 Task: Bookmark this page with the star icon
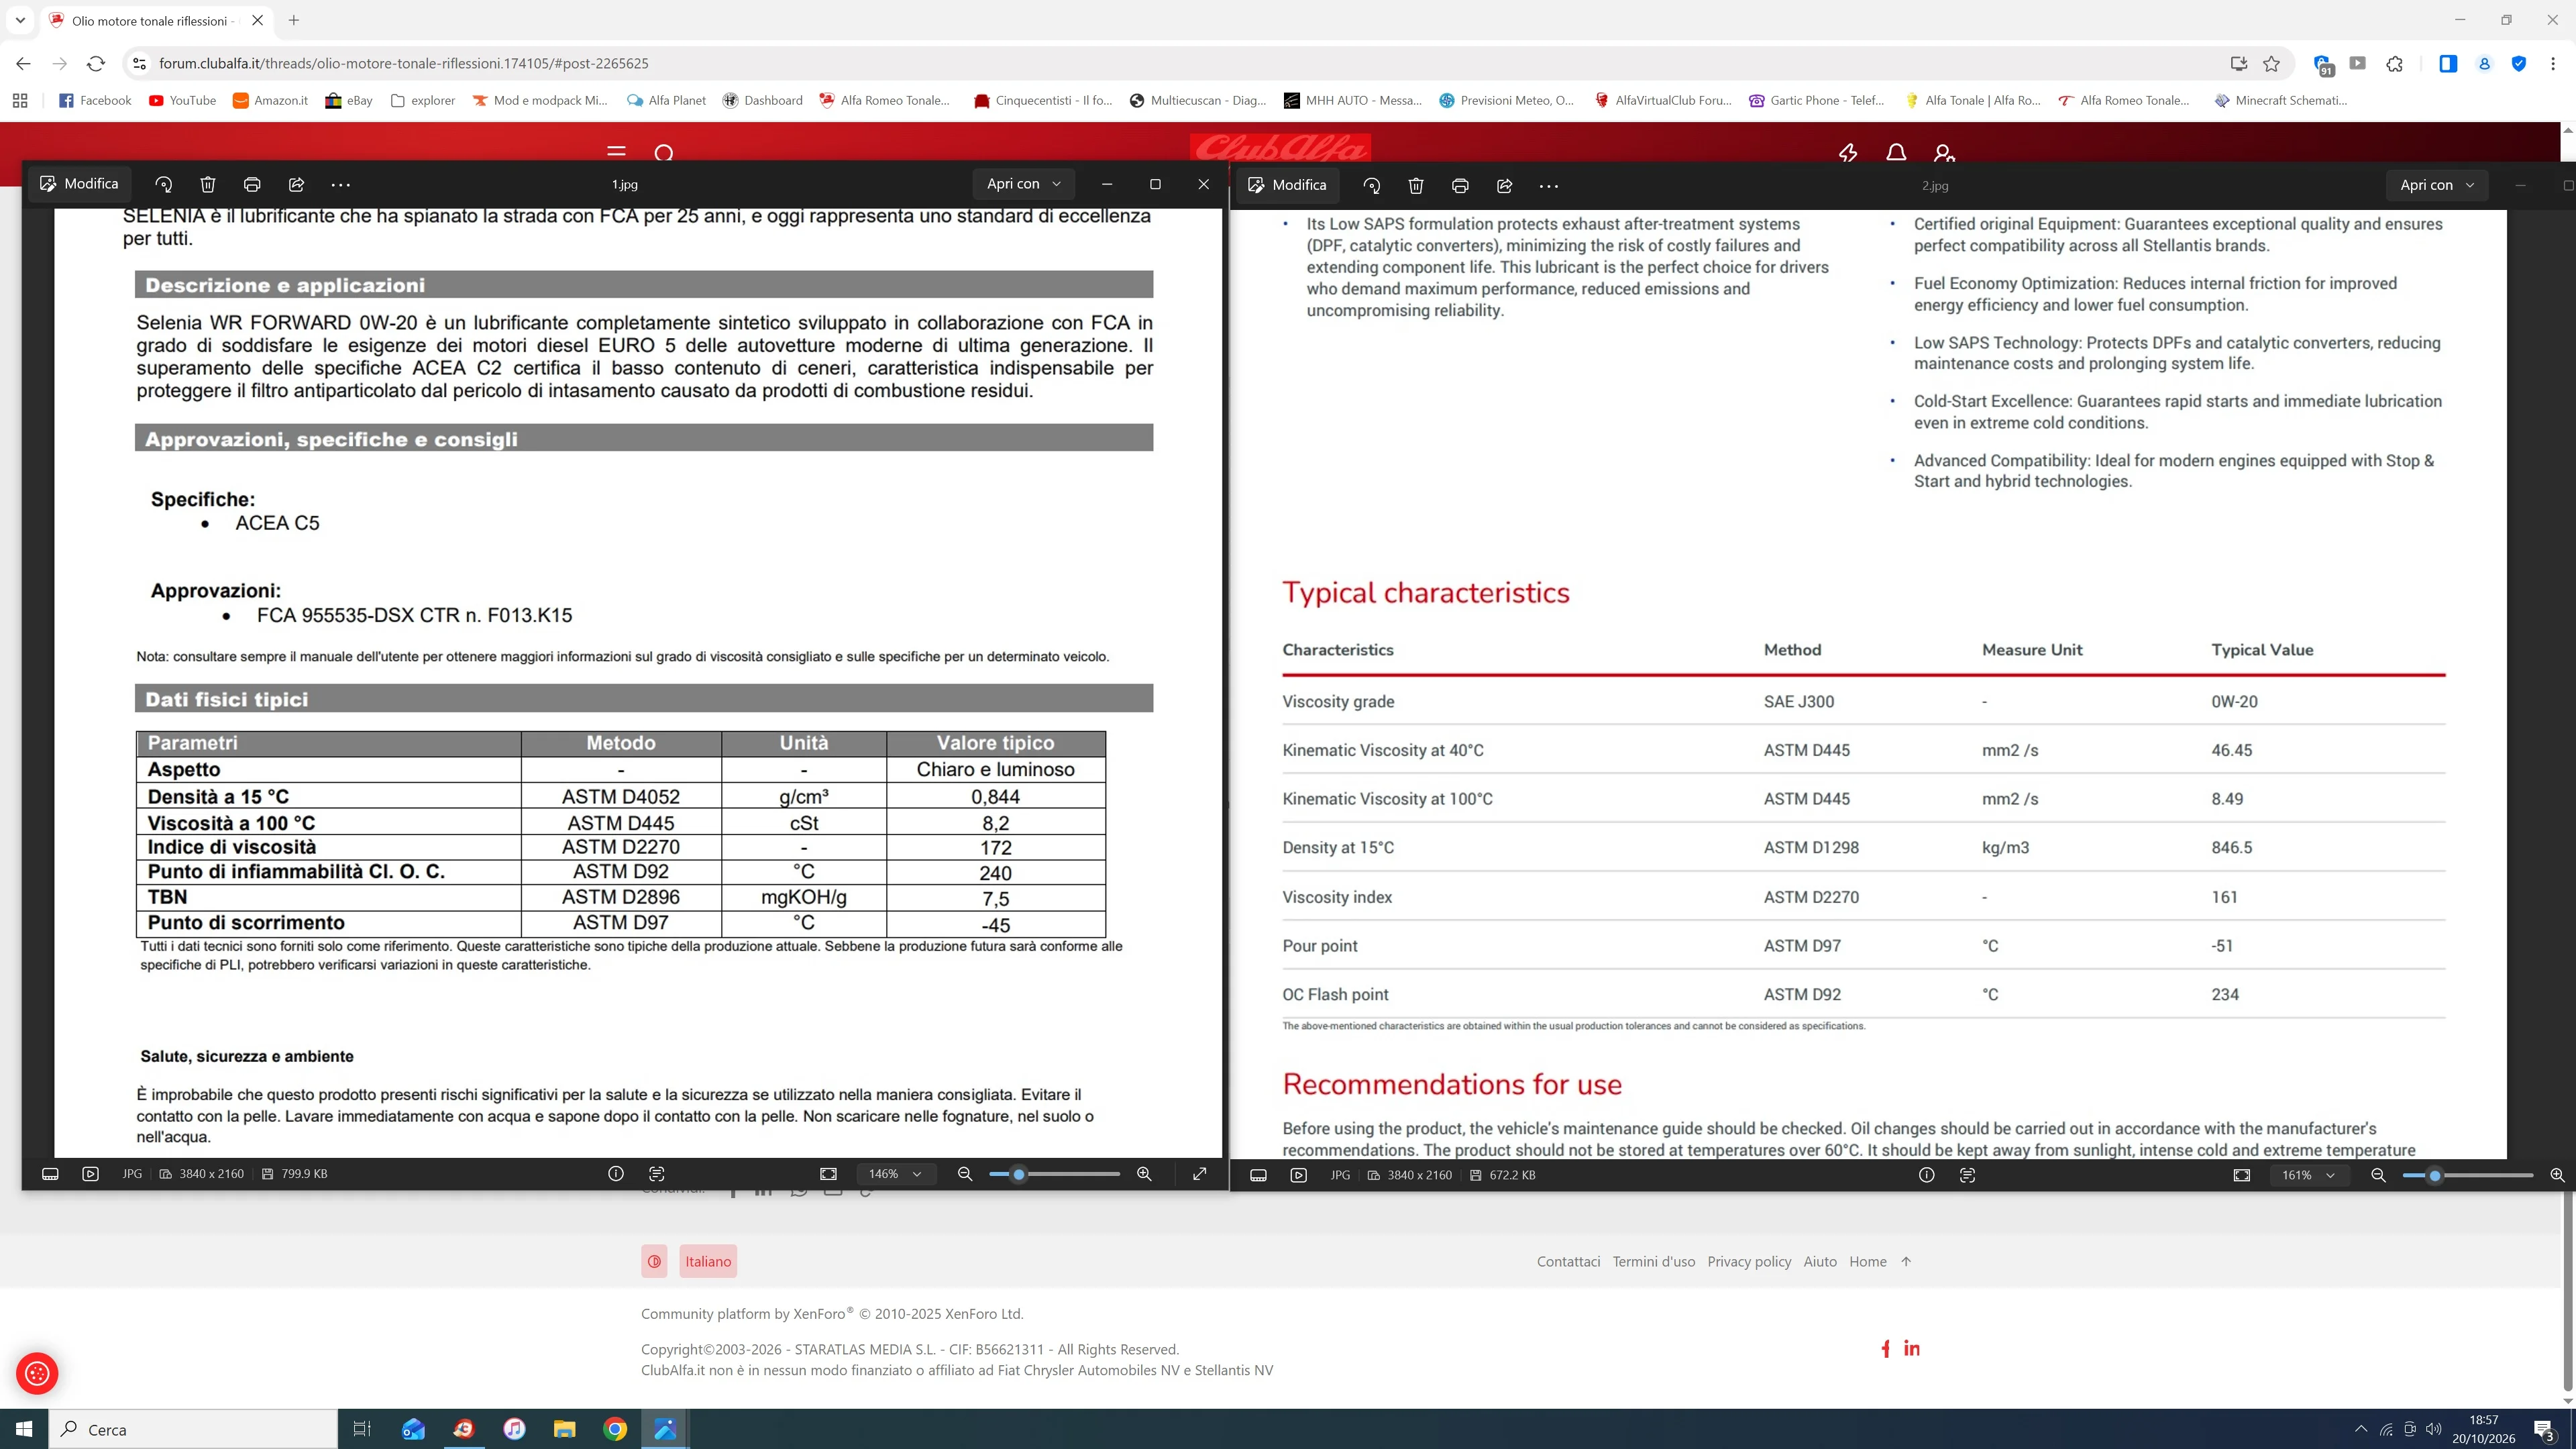pyautogui.click(x=2271, y=63)
